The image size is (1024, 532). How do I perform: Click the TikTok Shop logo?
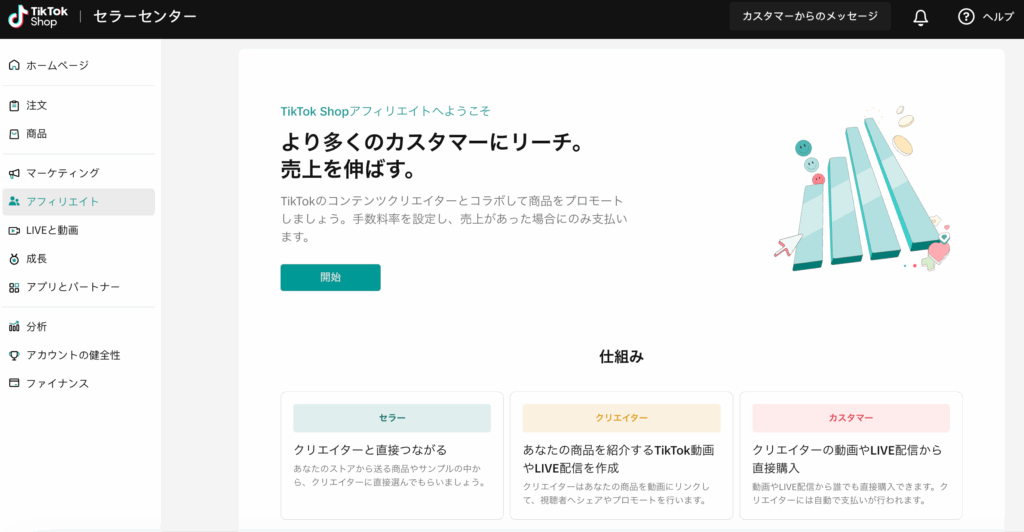pos(39,16)
